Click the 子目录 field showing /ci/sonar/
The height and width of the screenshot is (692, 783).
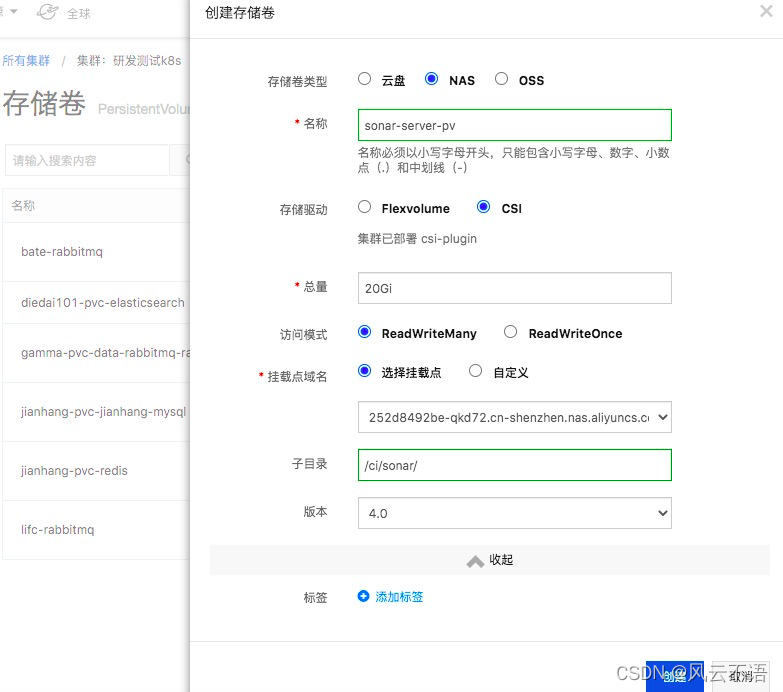(x=515, y=465)
